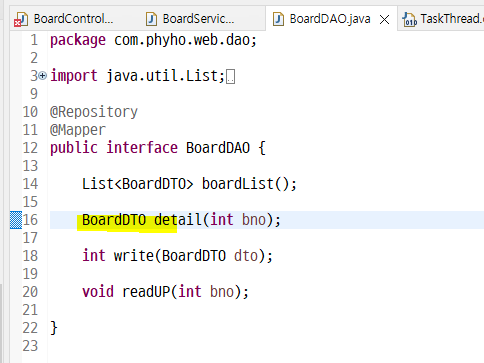
Task: Click the 'void' keyword on line 20
Action: (x=98, y=292)
